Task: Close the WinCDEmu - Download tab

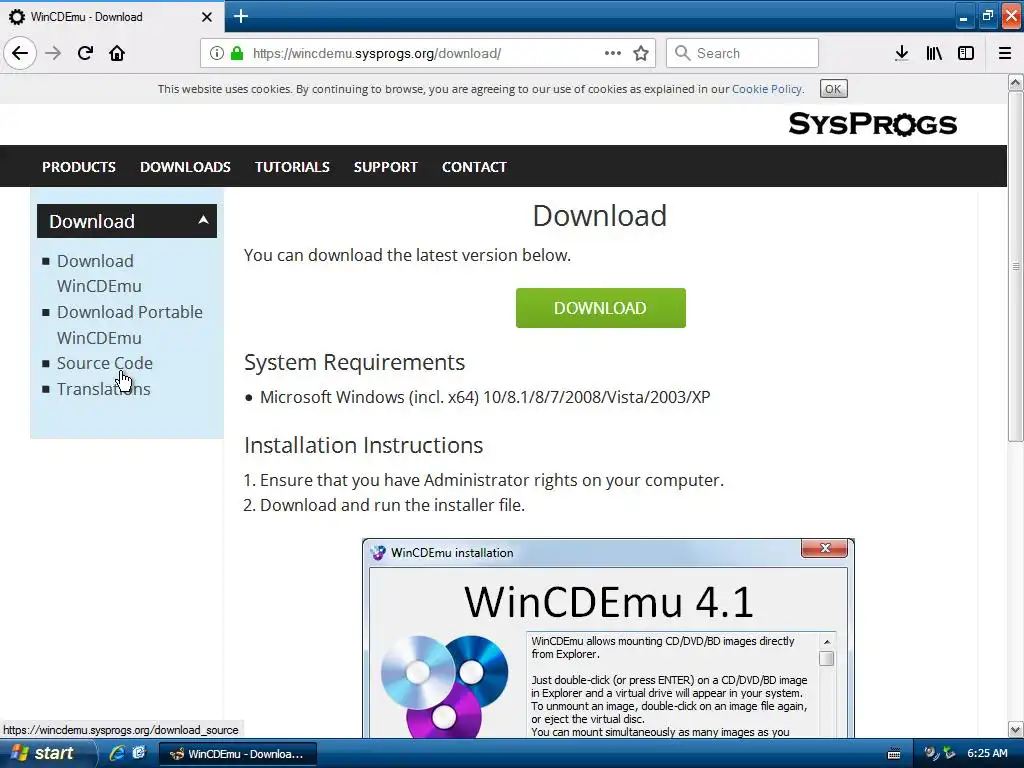Action: [x=206, y=17]
